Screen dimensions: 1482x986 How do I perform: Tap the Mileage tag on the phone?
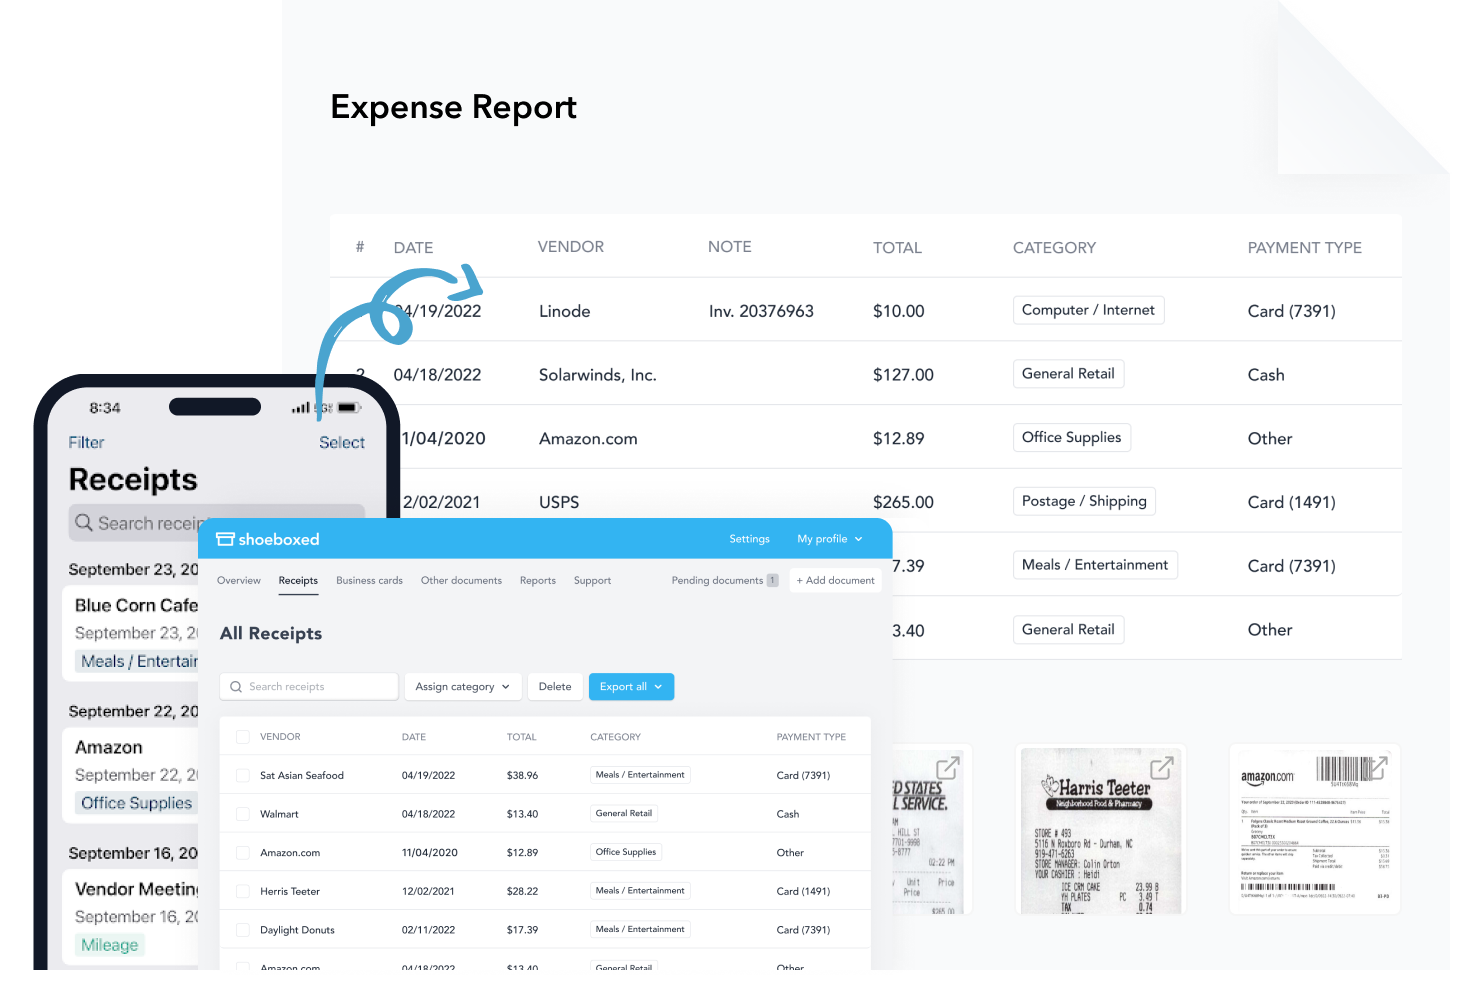tap(110, 945)
